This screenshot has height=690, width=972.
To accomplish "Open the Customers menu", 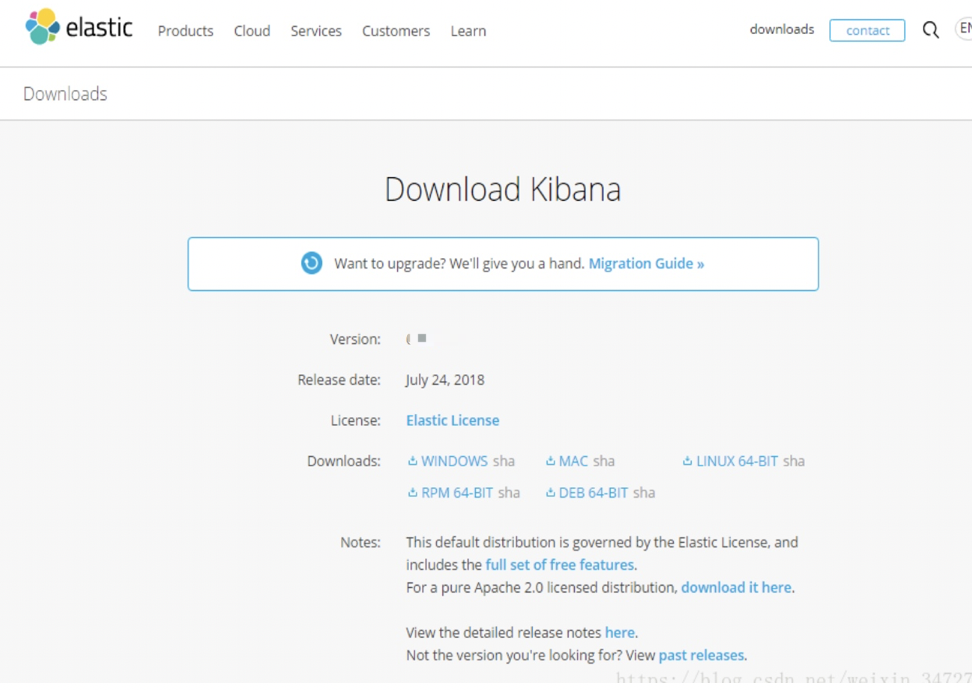I will [x=396, y=31].
